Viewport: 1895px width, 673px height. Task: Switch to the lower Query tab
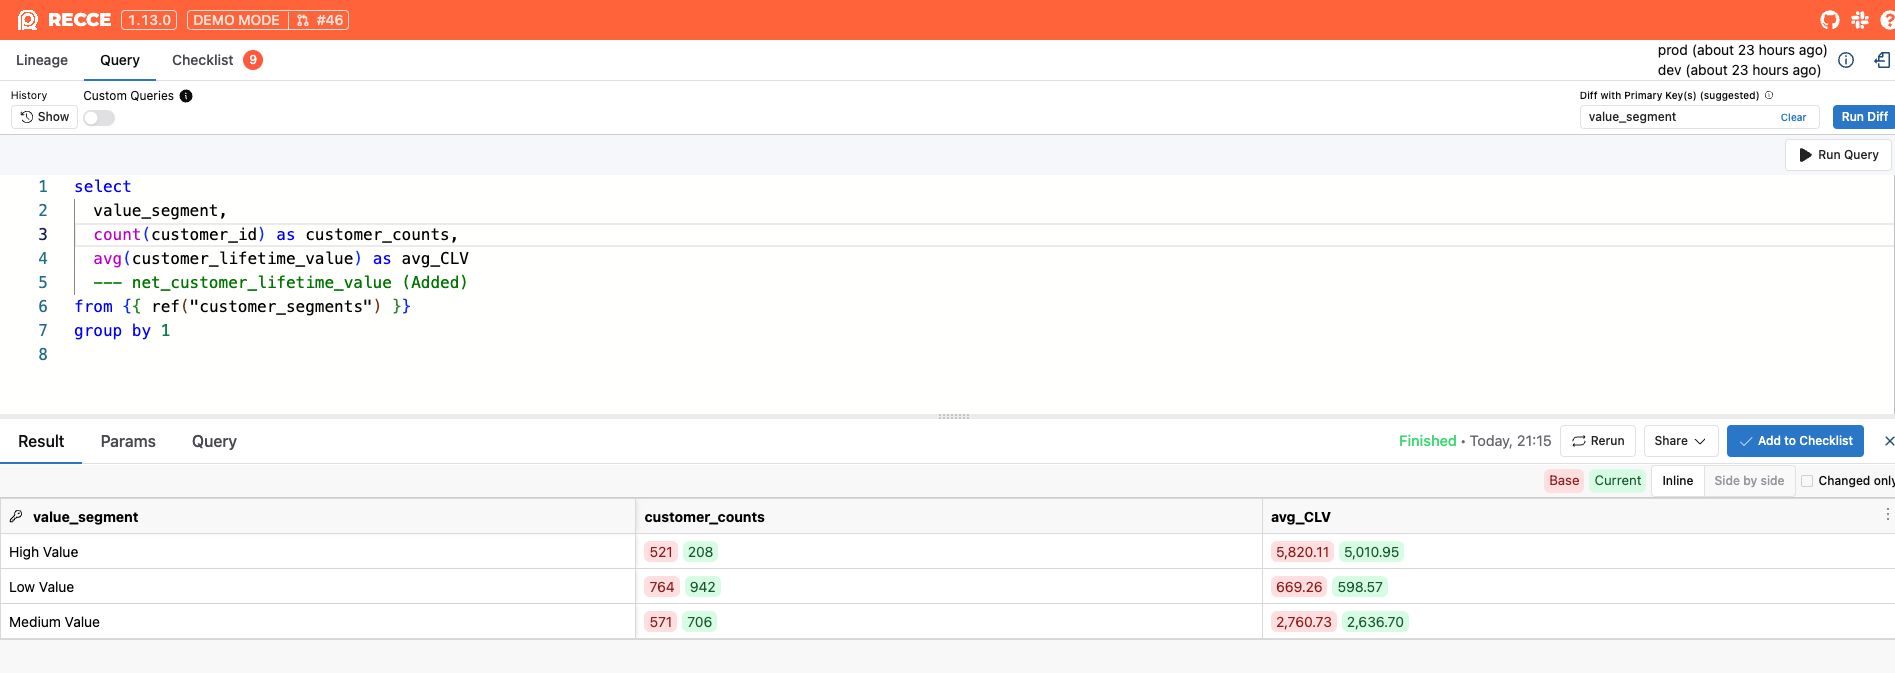[x=214, y=442]
